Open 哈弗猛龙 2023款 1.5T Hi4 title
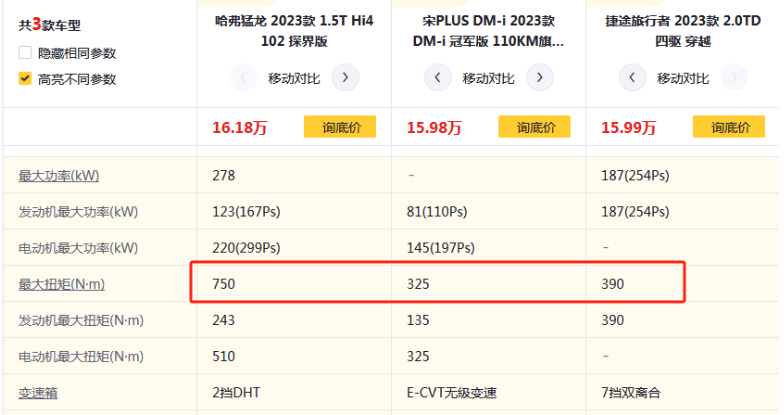The height and width of the screenshot is (415, 784). click(x=294, y=30)
